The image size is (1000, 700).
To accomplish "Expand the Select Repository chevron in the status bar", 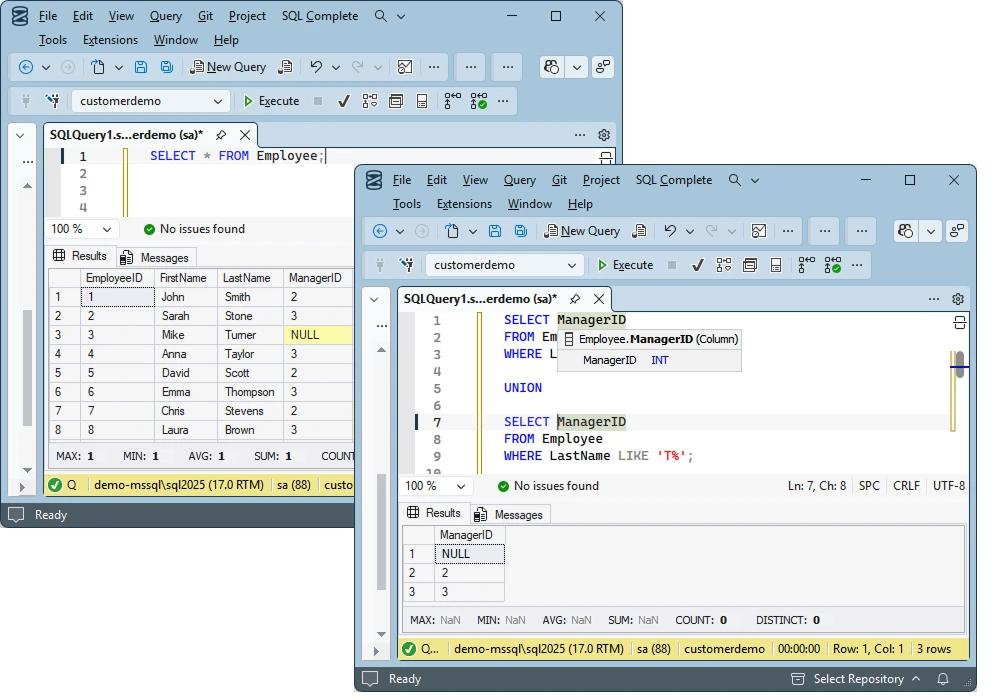I will coord(916,679).
